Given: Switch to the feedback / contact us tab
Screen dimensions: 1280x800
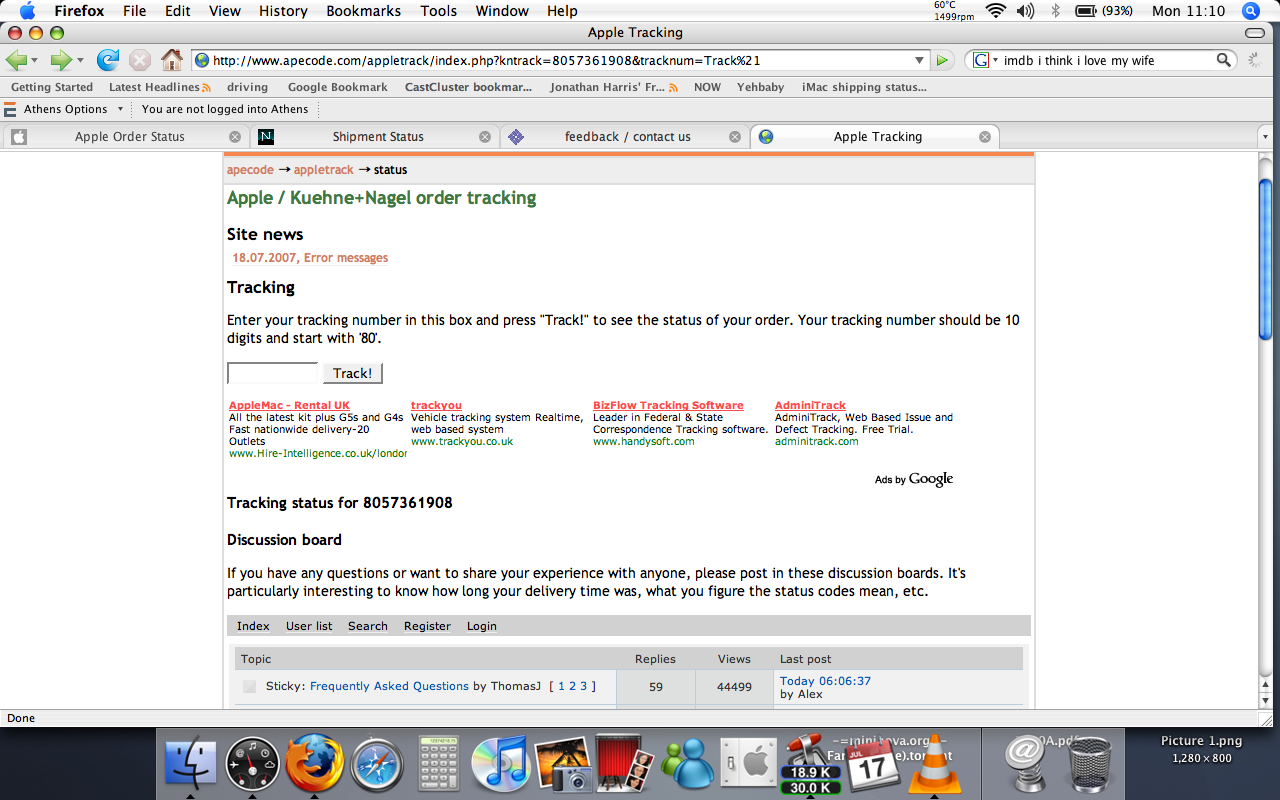Looking at the screenshot, I should pyautogui.click(x=625, y=137).
